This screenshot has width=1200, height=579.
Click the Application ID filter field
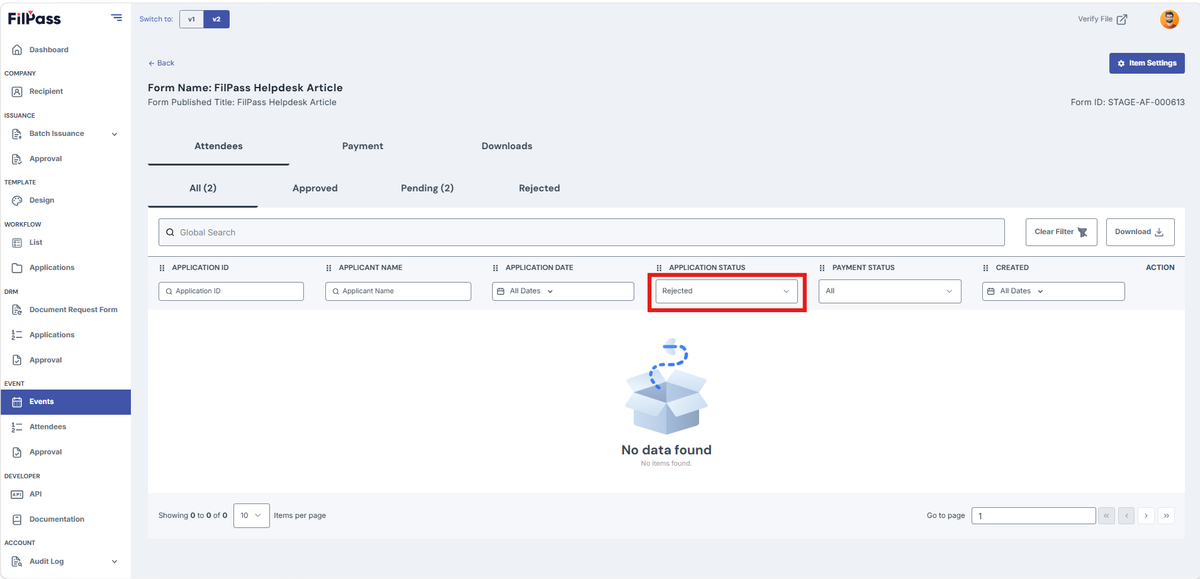231,291
